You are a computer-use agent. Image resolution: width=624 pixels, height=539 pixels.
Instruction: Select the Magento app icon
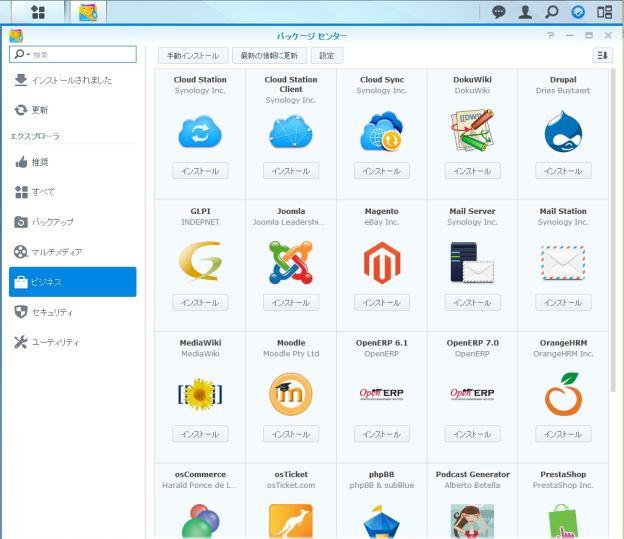click(x=382, y=262)
